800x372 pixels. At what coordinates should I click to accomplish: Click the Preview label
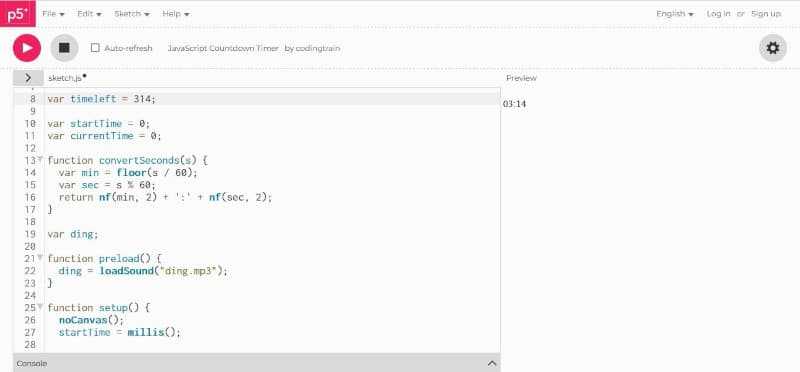click(521, 78)
